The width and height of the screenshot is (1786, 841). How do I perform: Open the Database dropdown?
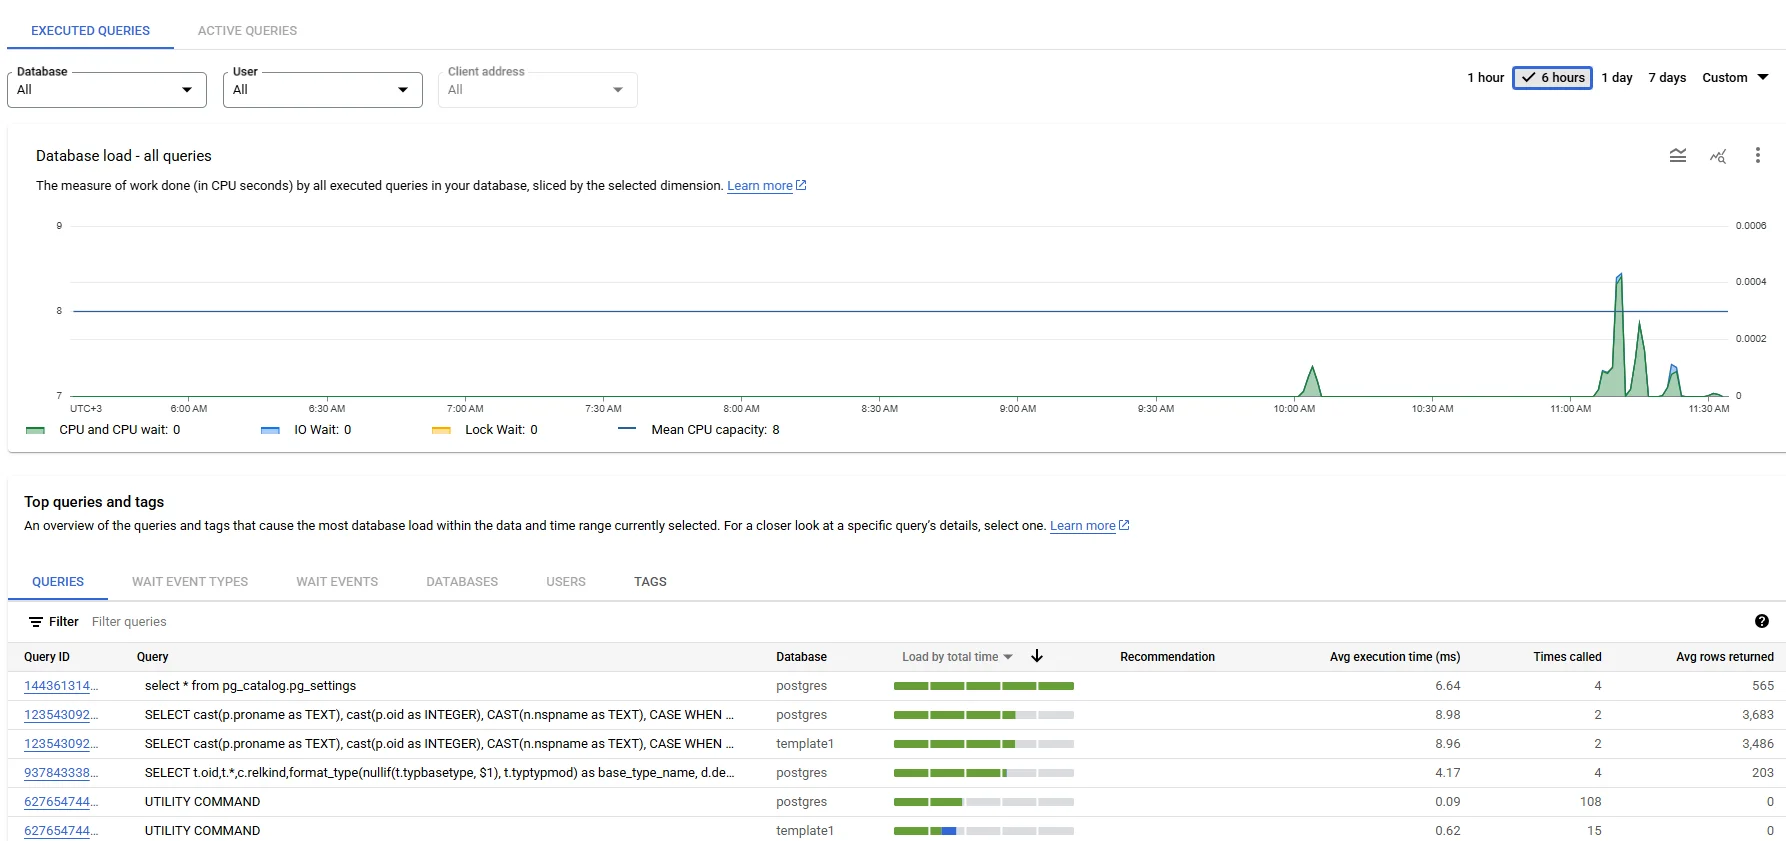[106, 90]
